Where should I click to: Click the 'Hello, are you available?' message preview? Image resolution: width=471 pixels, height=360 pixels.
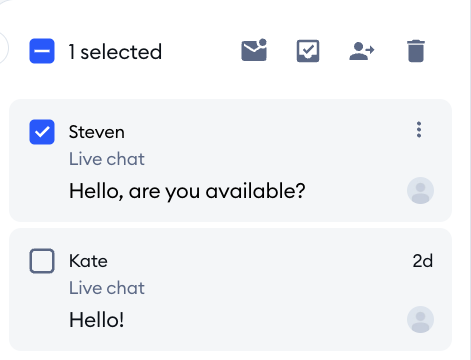[x=187, y=191]
